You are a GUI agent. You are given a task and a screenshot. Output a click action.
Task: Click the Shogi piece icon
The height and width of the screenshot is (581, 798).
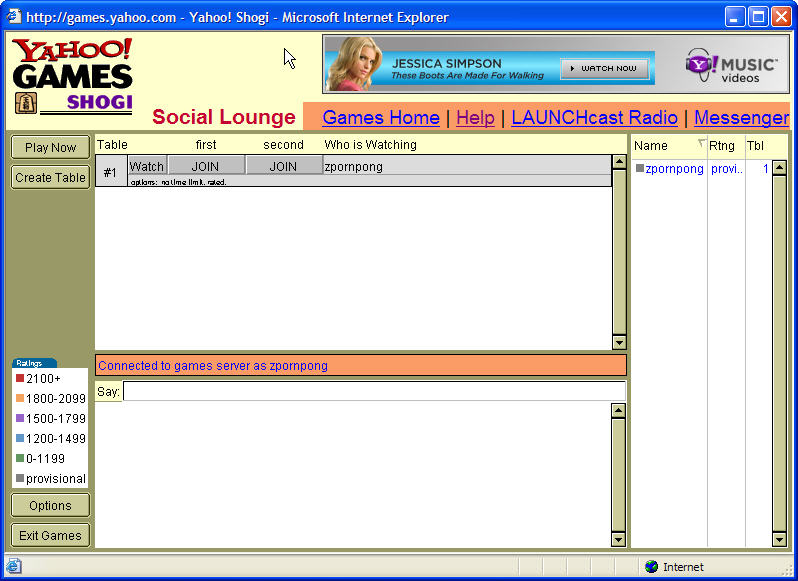25,104
